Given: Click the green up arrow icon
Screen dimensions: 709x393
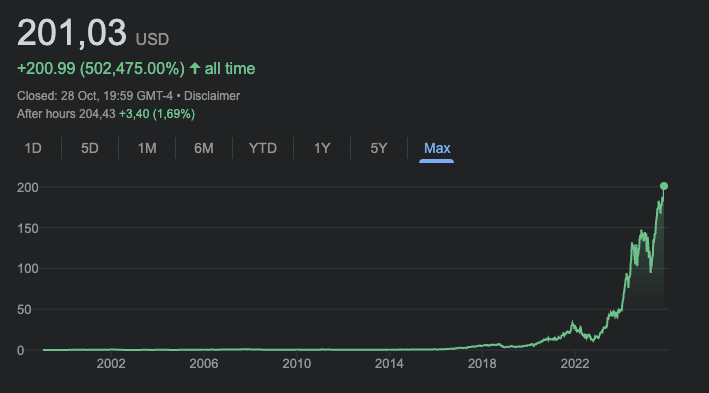Looking at the screenshot, I should 195,68.
